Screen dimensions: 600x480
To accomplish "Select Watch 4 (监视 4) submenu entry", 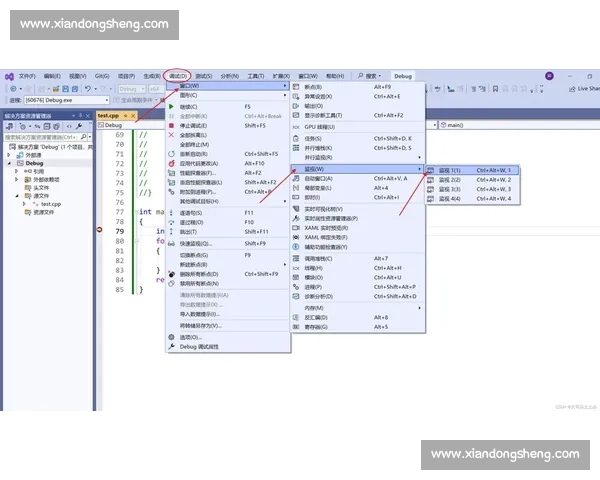I will tap(473, 199).
